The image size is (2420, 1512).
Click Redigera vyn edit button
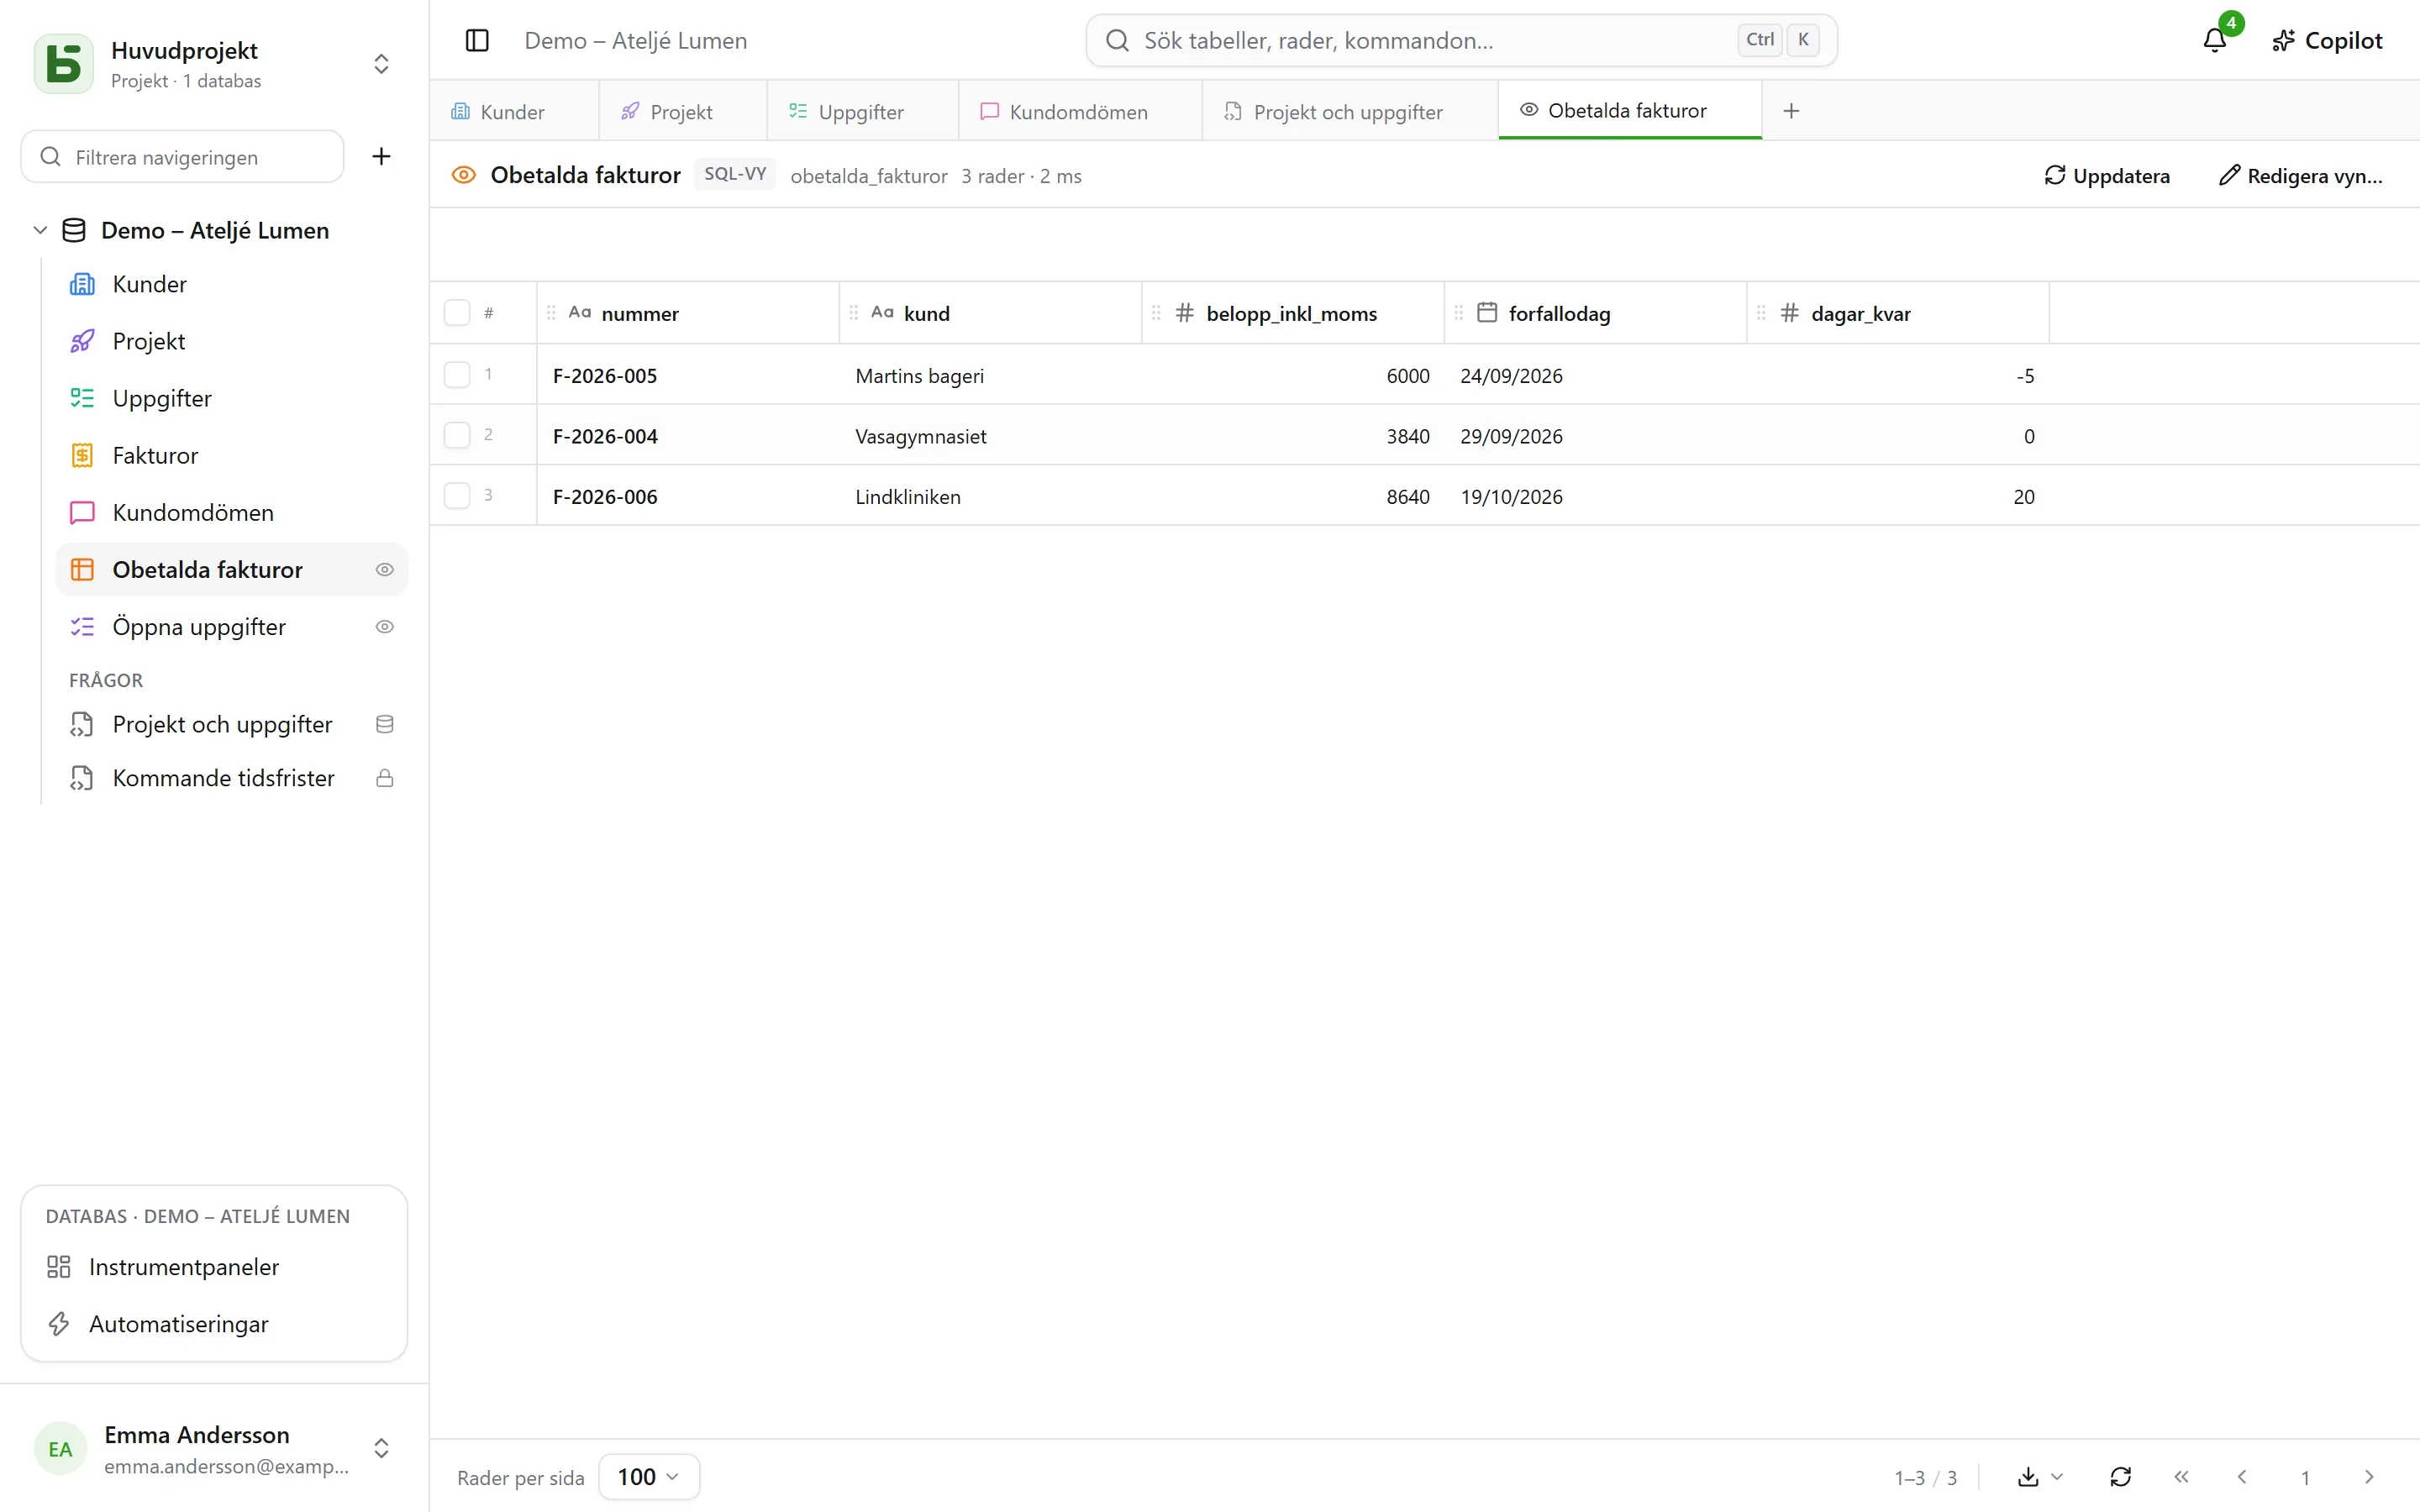(x=2301, y=176)
